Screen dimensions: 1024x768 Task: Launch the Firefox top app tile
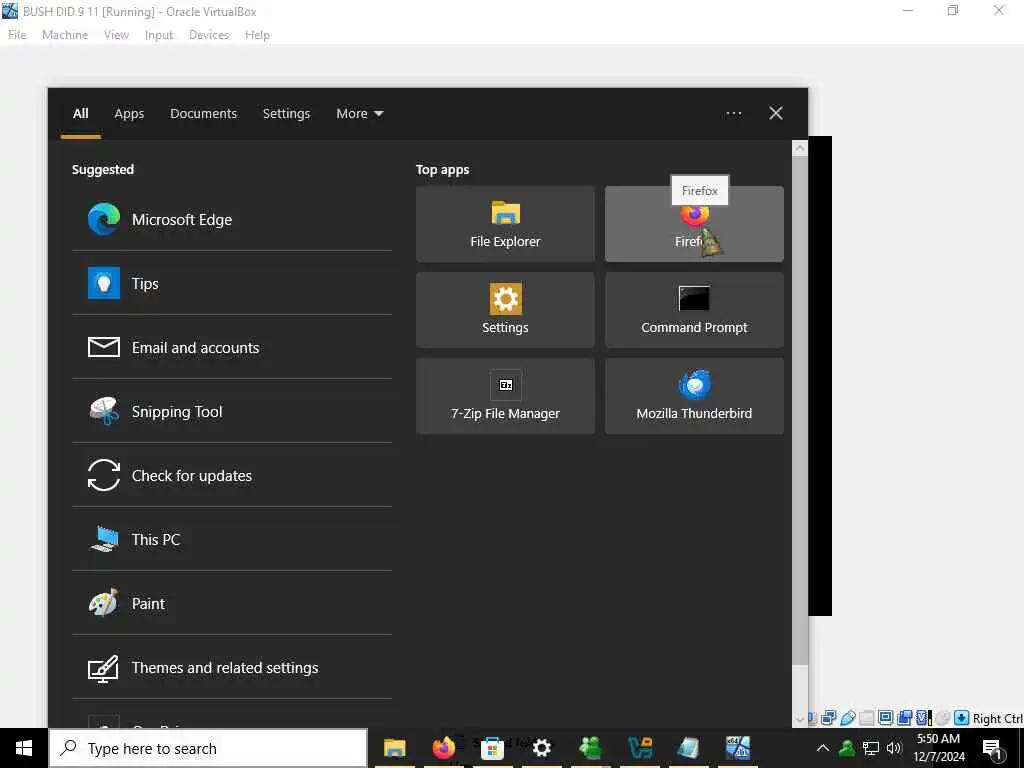point(694,224)
